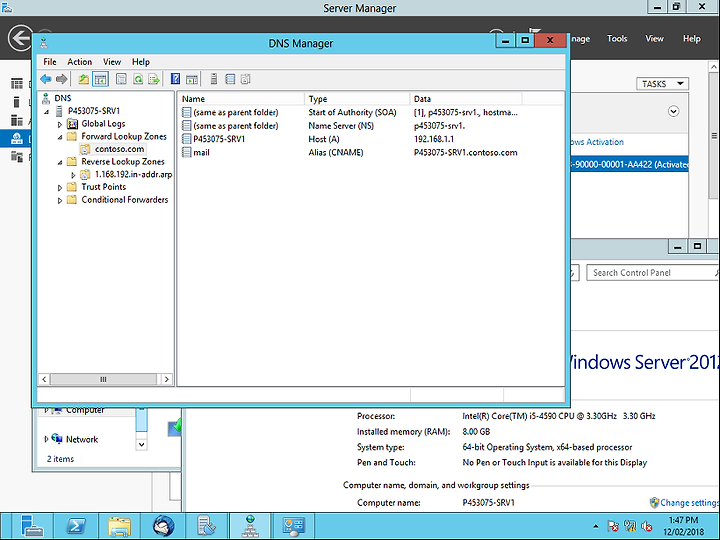Click the muted volume tray icon
This screenshot has height=540, width=720.
[647, 526]
